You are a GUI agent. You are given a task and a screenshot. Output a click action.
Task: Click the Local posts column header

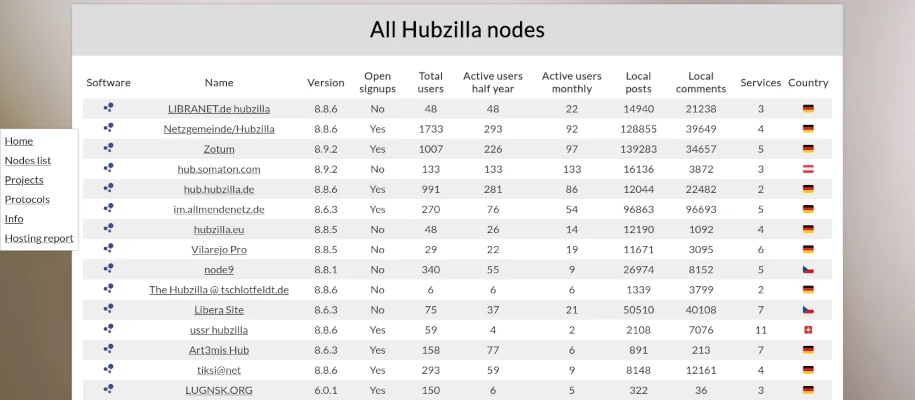(x=638, y=82)
